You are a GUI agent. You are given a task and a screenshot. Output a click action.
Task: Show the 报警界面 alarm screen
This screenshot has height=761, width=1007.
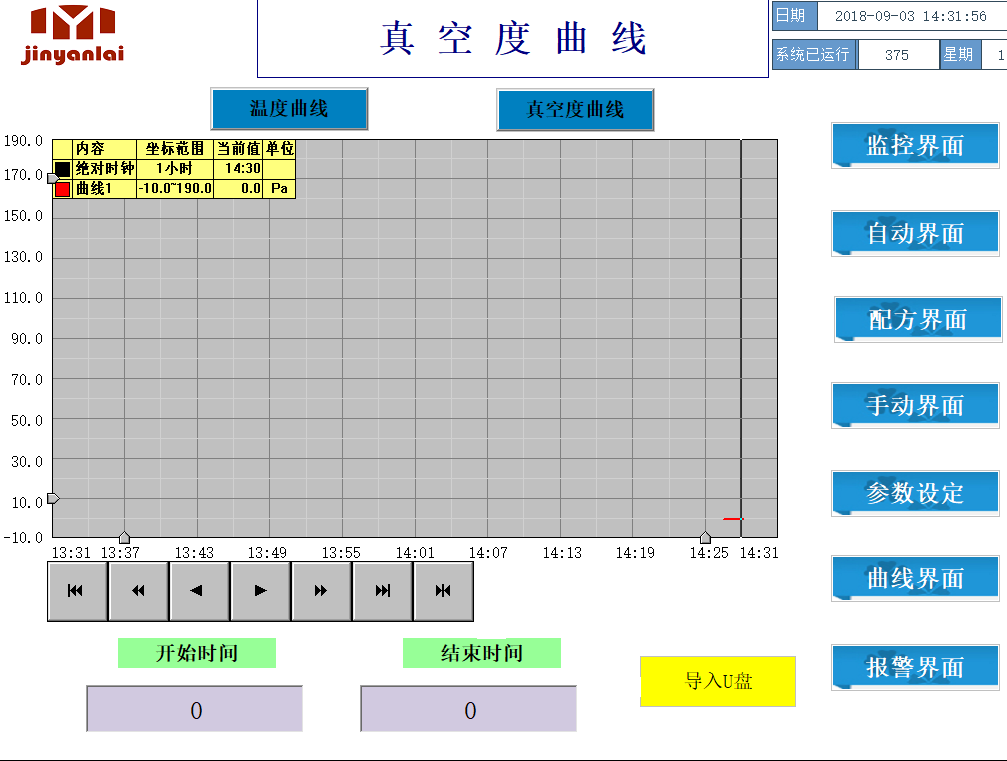915,667
